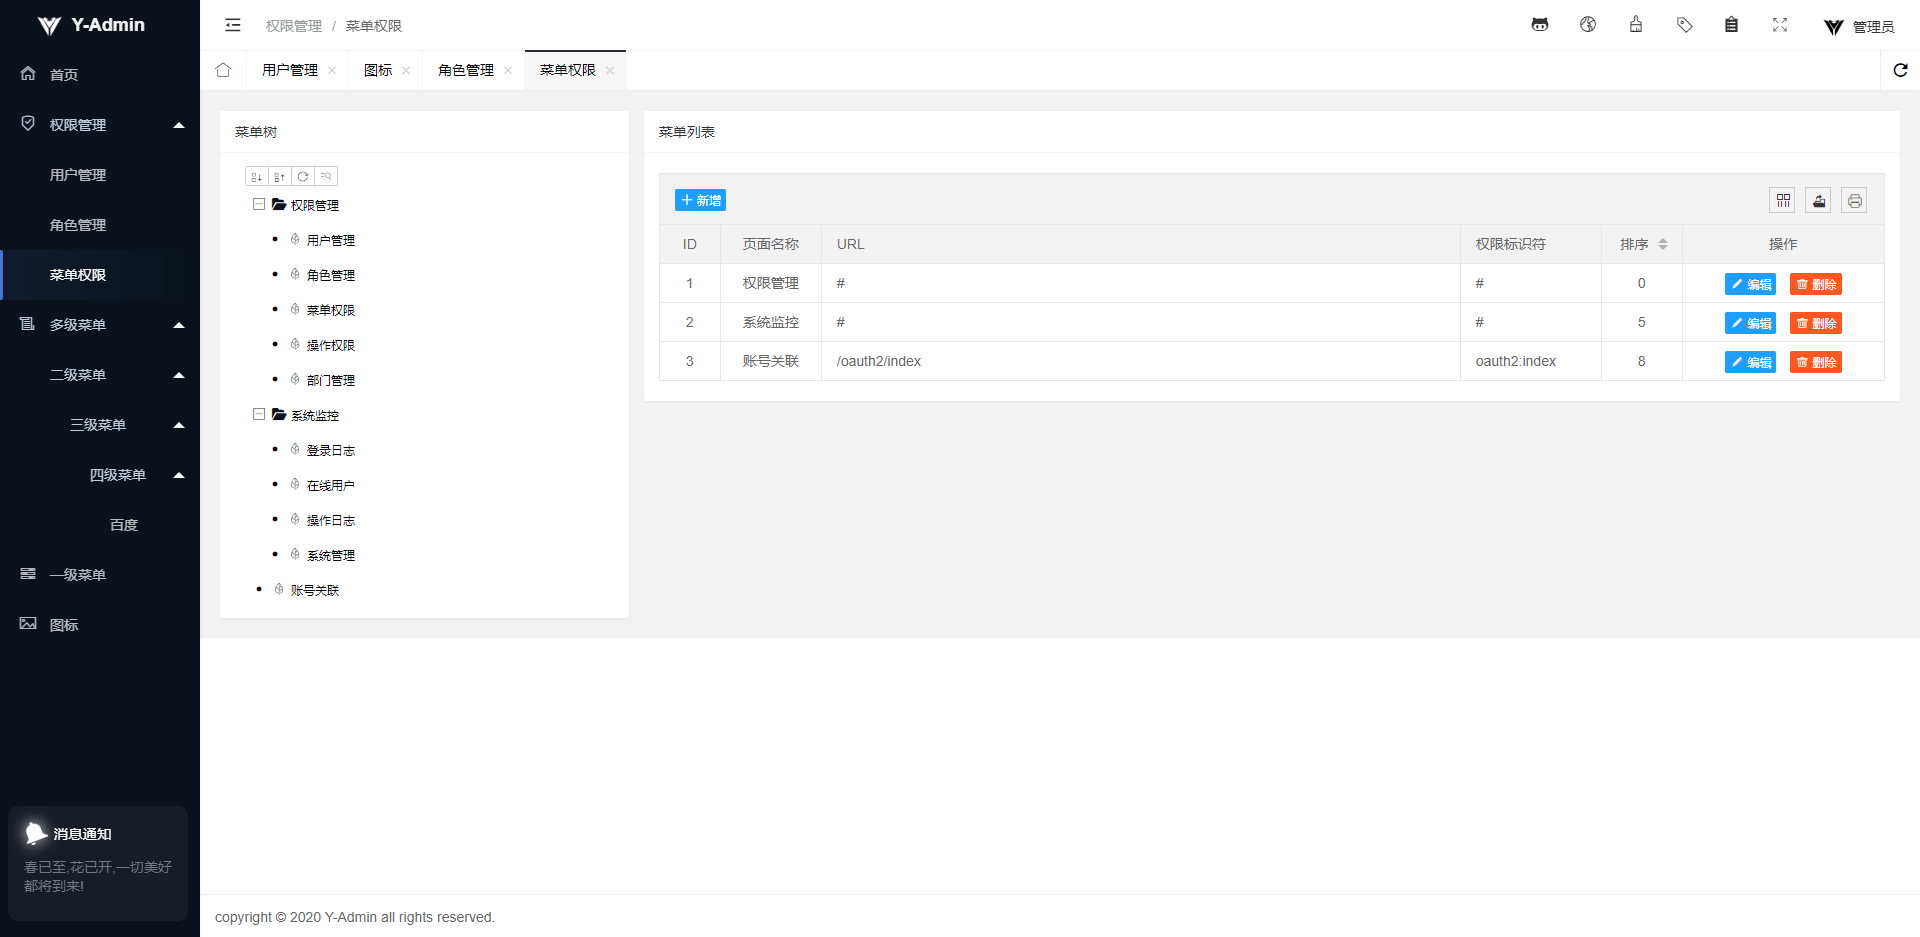The image size is (1920, 937).
Task: Open the table column filter icon
Action: point(1783,201)
